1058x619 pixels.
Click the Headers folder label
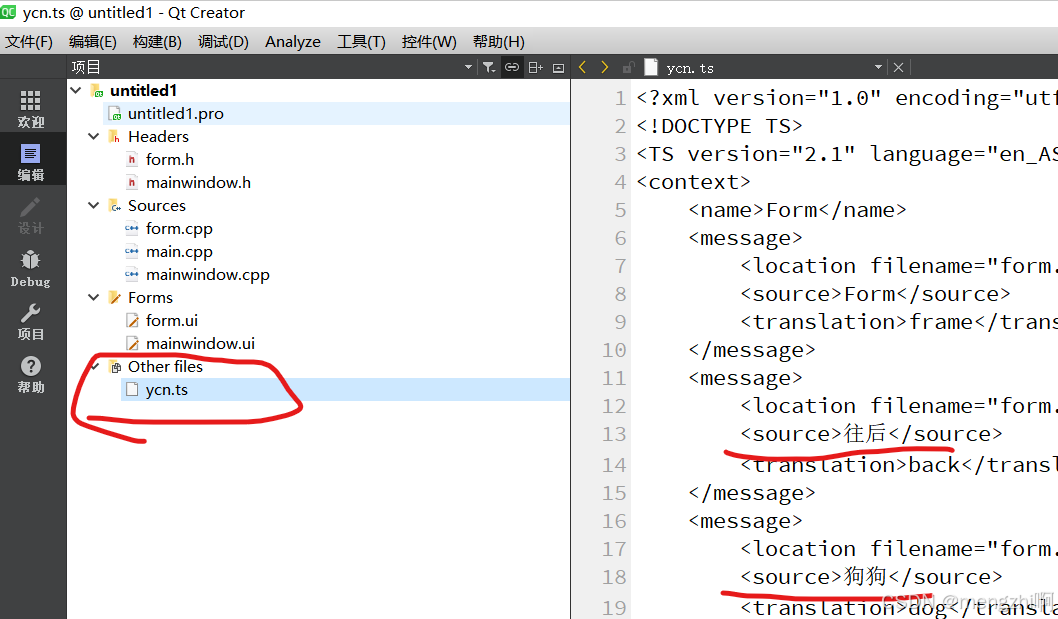pyautogui.click(x=158, y=136)
